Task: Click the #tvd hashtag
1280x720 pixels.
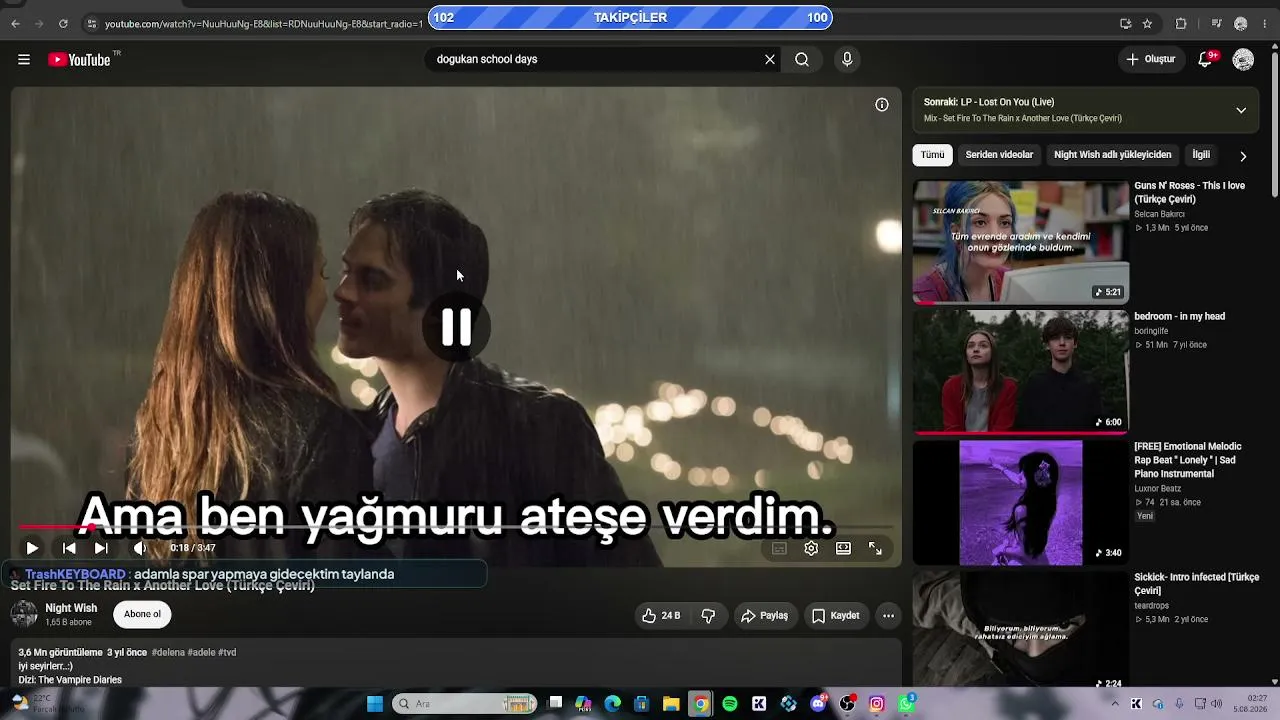Action: point(227,652)
